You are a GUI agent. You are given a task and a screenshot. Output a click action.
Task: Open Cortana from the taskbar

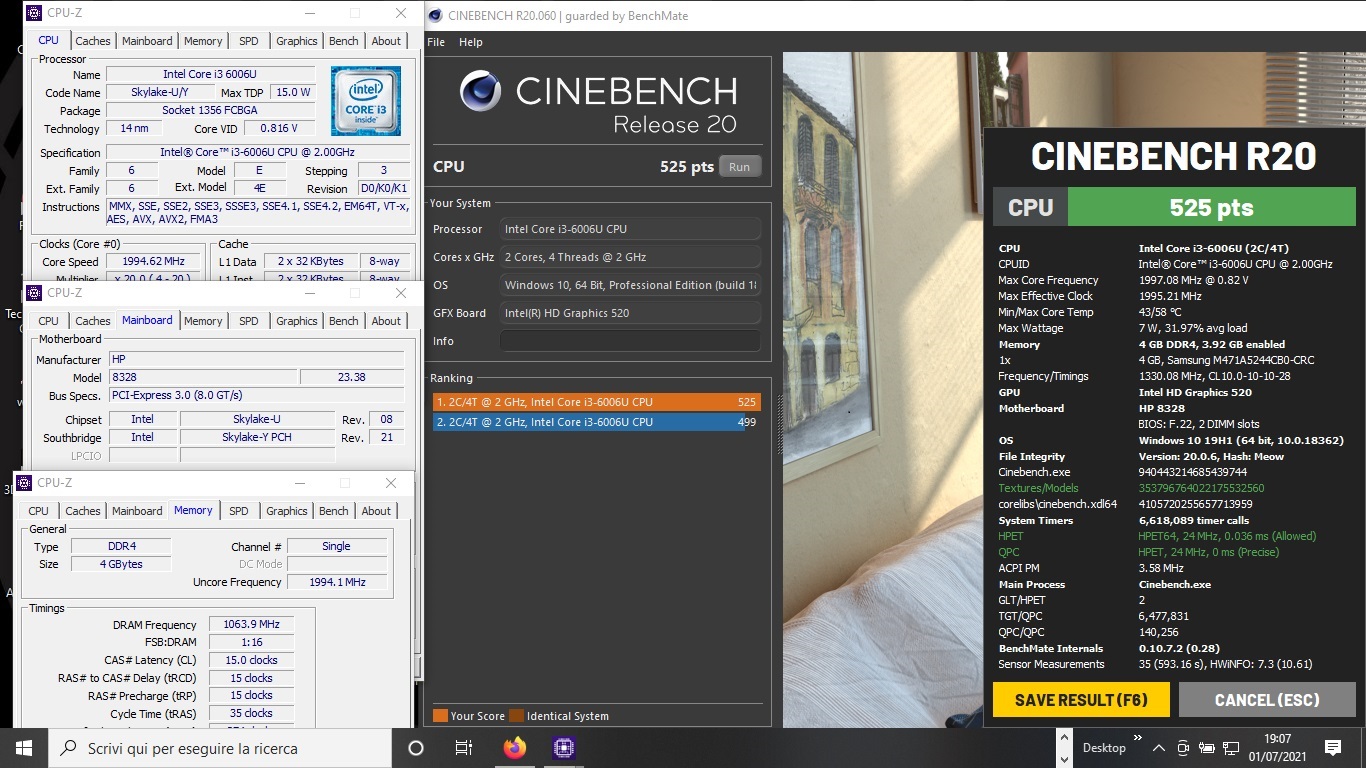(416, 747)
